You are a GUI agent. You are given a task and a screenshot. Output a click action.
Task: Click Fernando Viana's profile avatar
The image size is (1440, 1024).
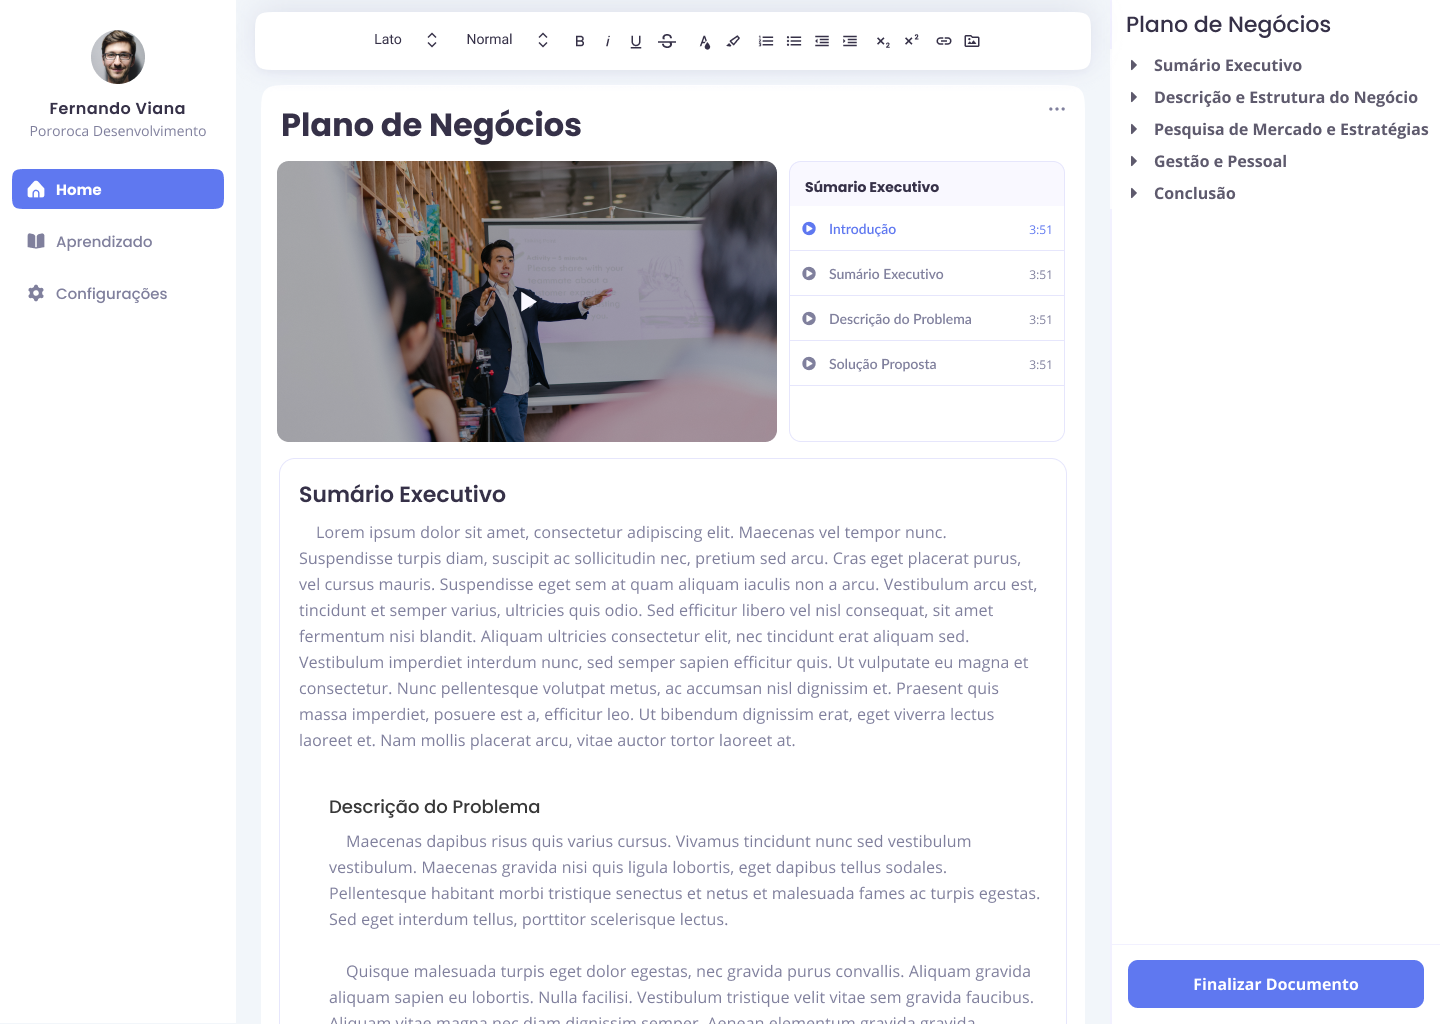tap(118, 57)
